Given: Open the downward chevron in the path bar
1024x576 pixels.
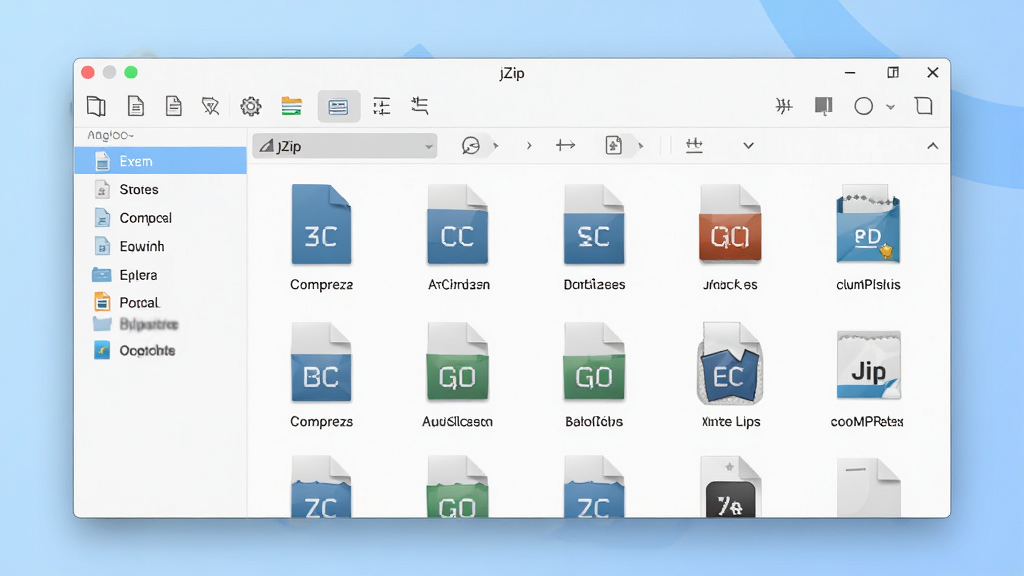Looking at the screenshot, I should (748, 146).
